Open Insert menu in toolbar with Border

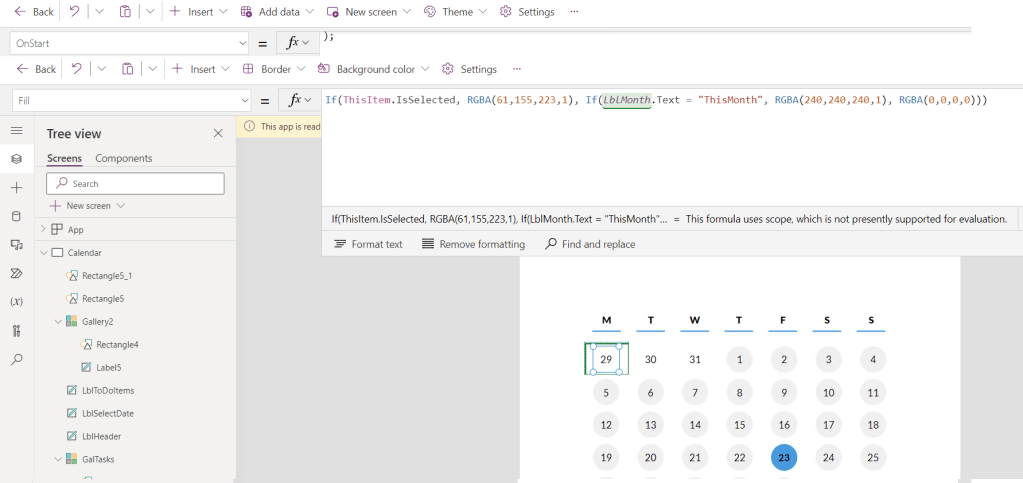tap(201, 69)
